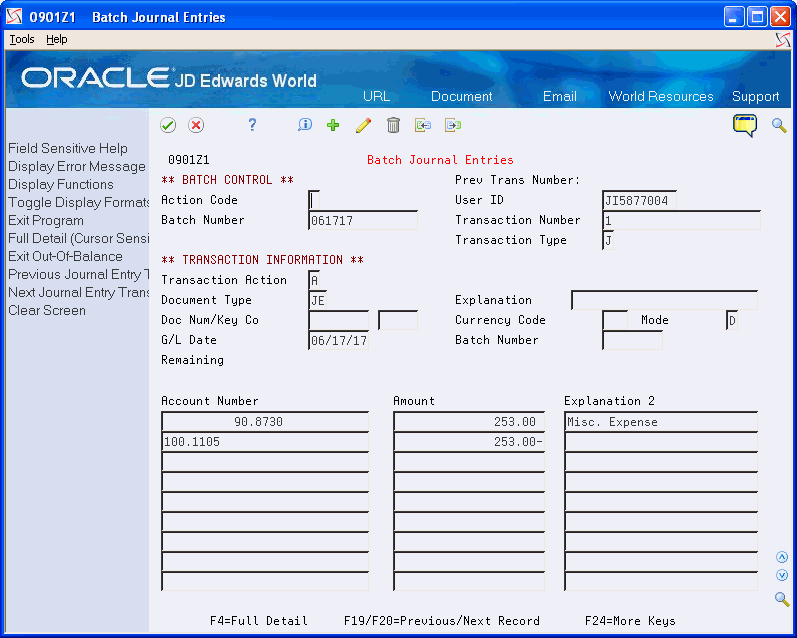Click F4=Full Detail function key text
The image size is (797, 638).
pos(259,621)
